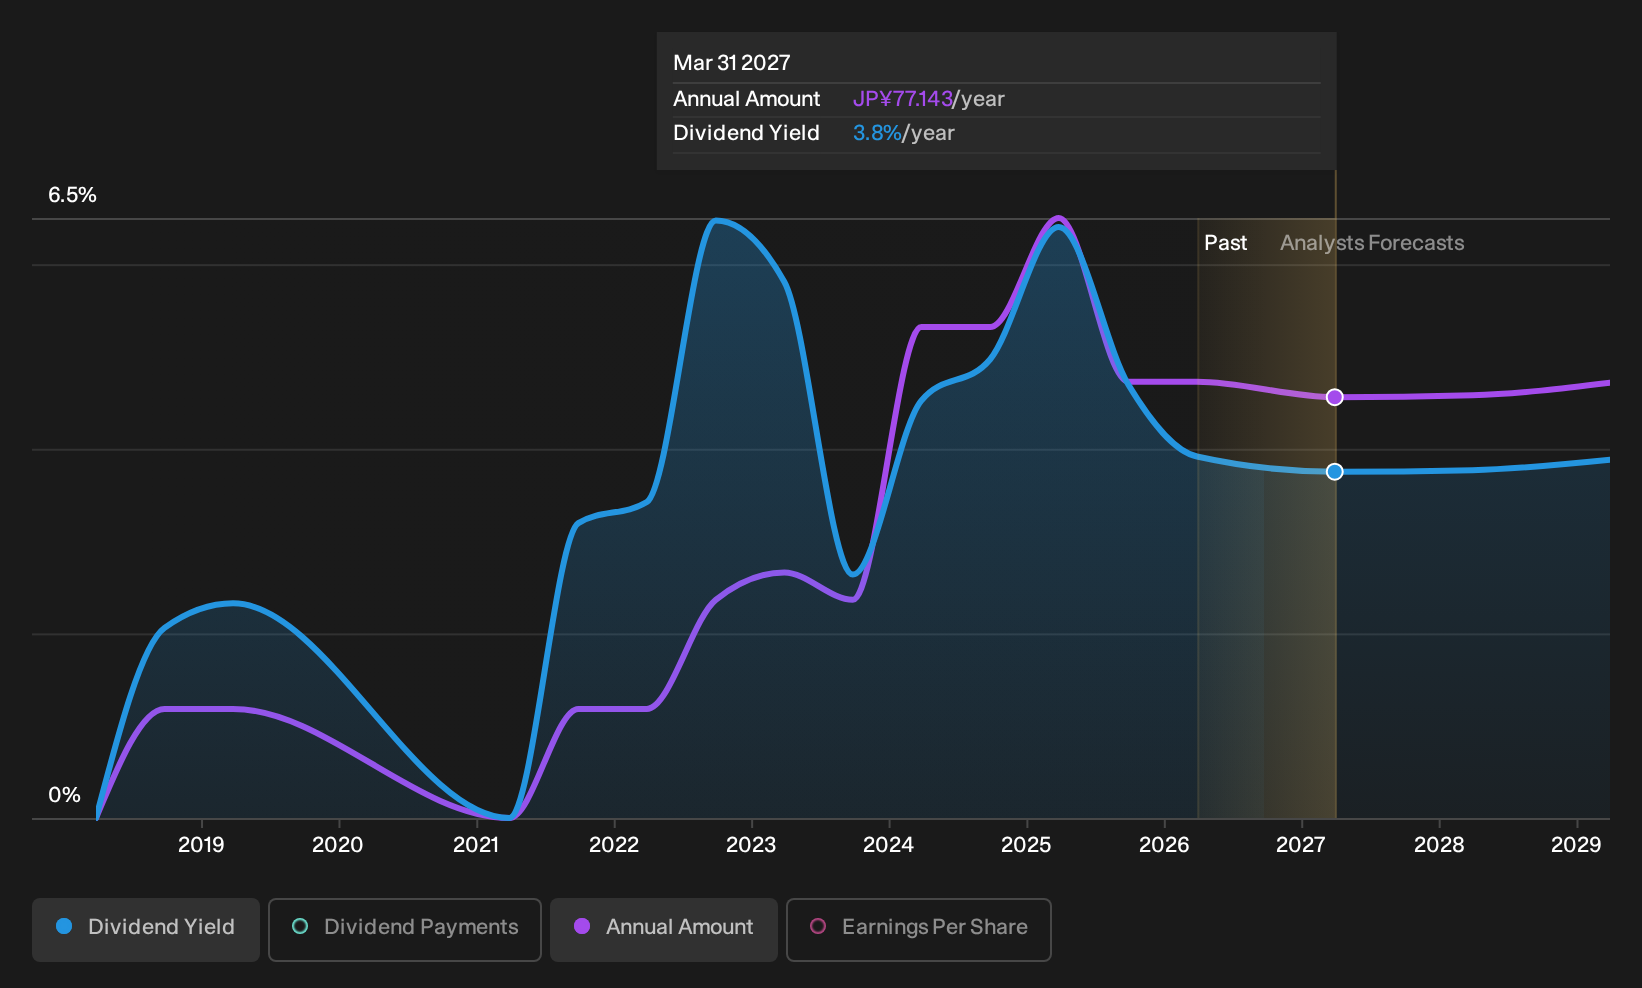This screenshot has height=988, width=1642.
Task: Click the 2029 year axis label
Action: point(1576,845)
